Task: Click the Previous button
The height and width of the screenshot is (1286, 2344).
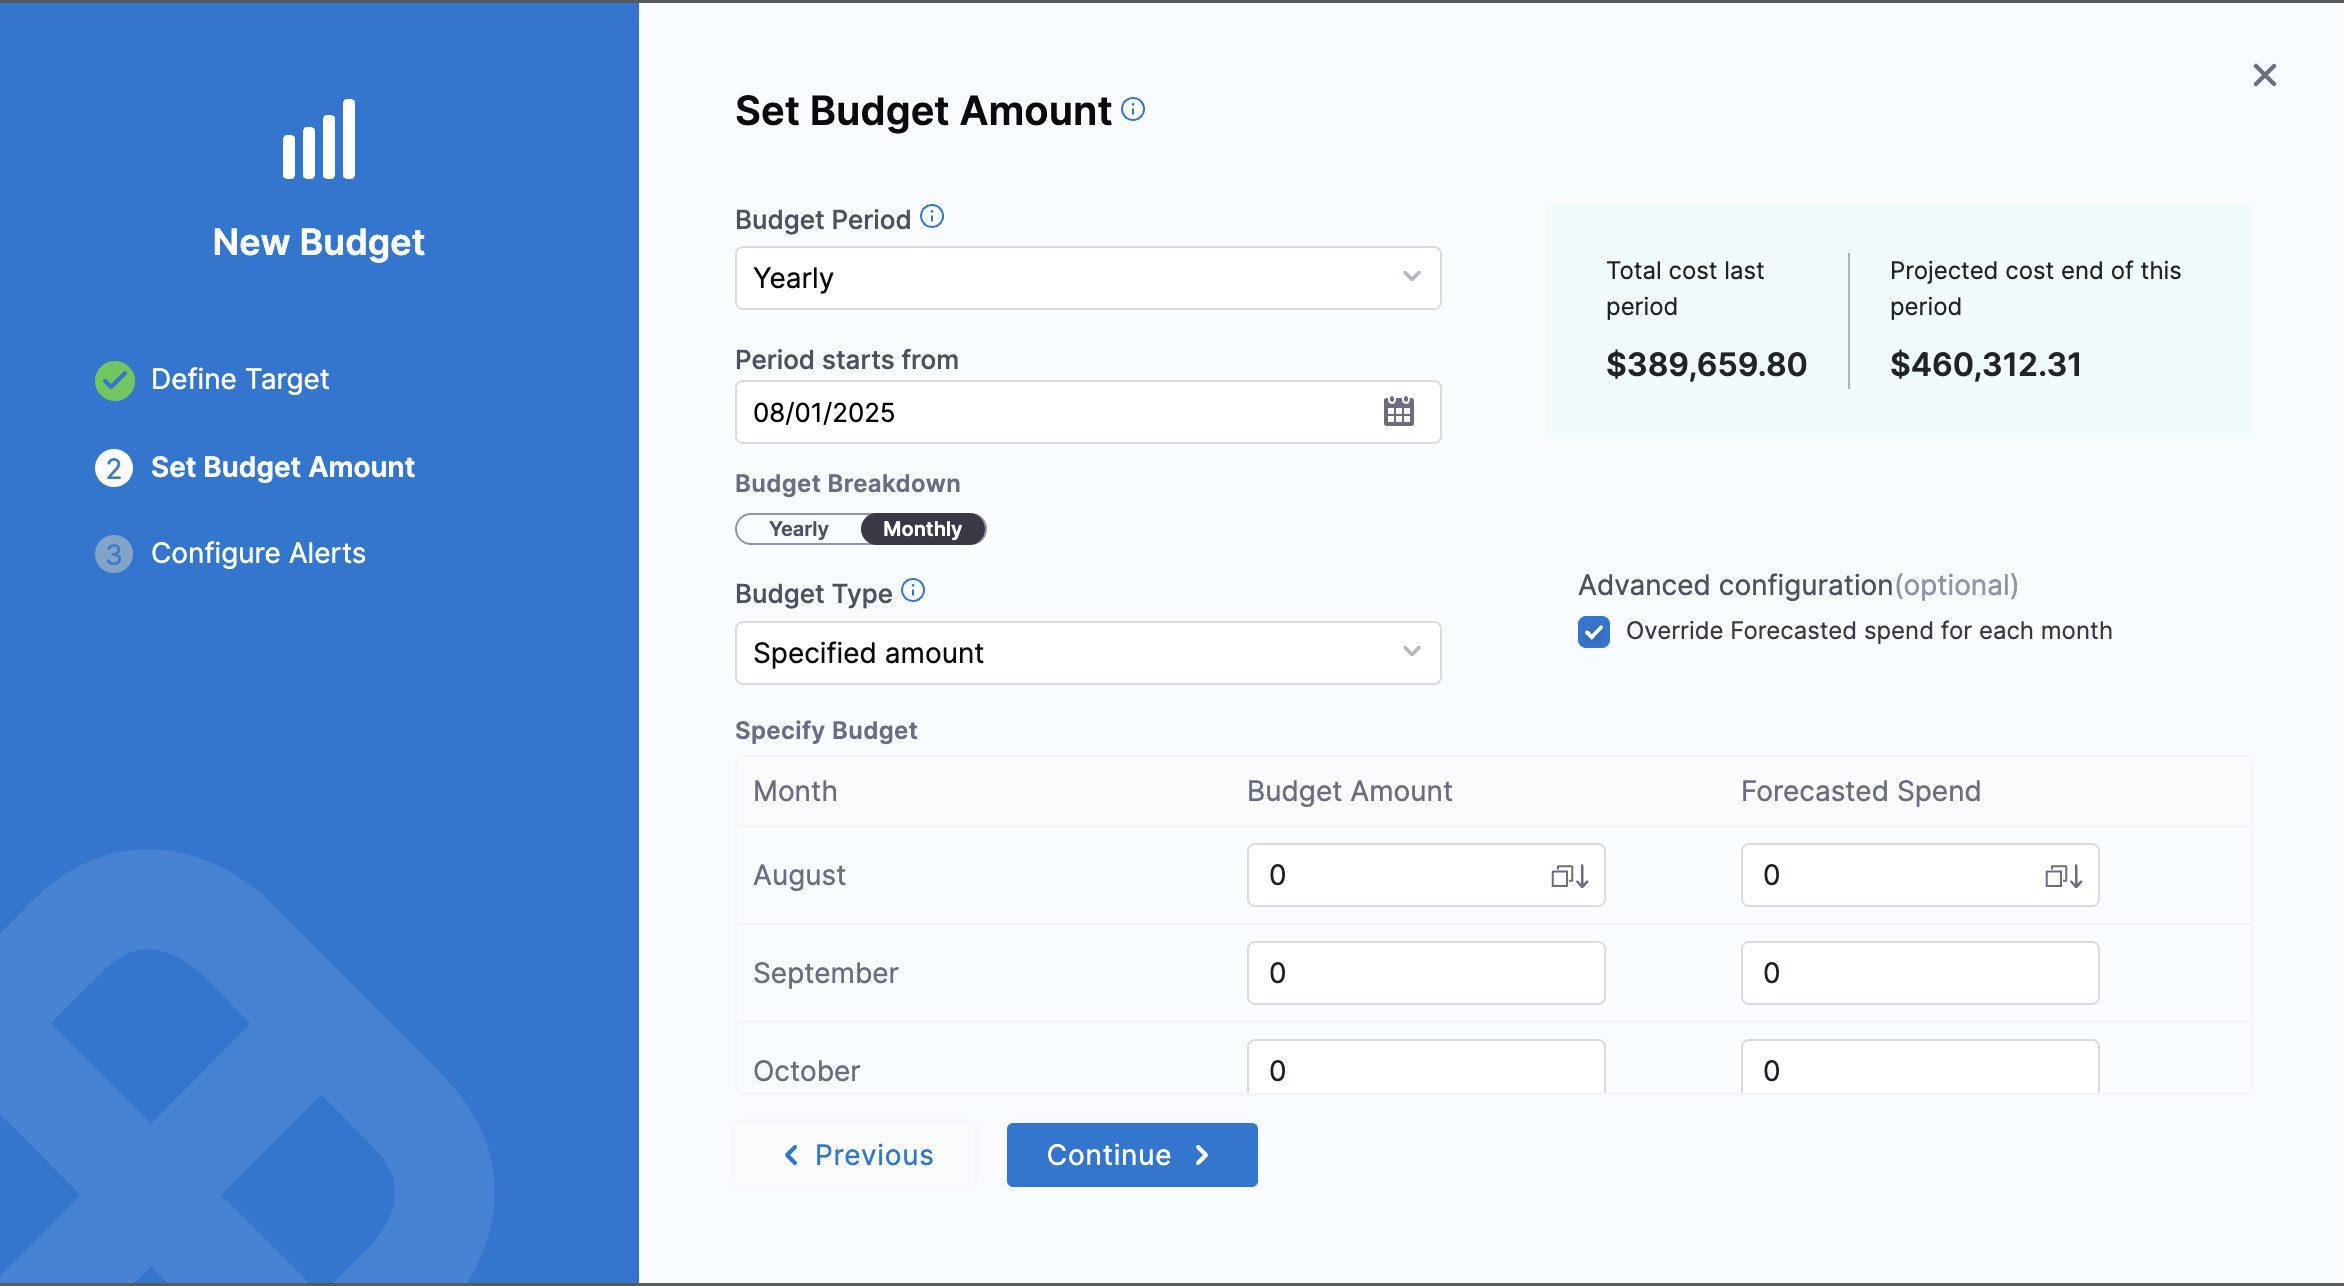Action: (x=856, y=1155)
